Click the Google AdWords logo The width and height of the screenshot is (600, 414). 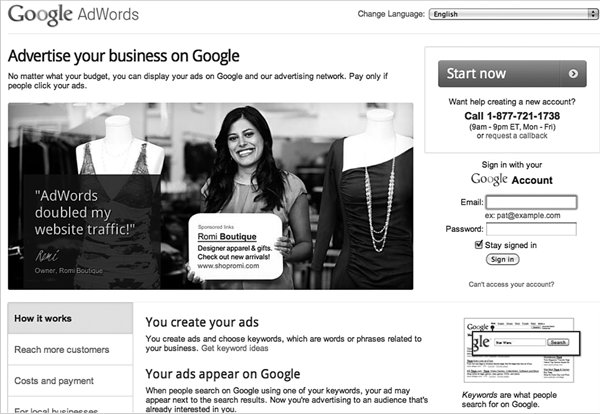click(73, 15)
